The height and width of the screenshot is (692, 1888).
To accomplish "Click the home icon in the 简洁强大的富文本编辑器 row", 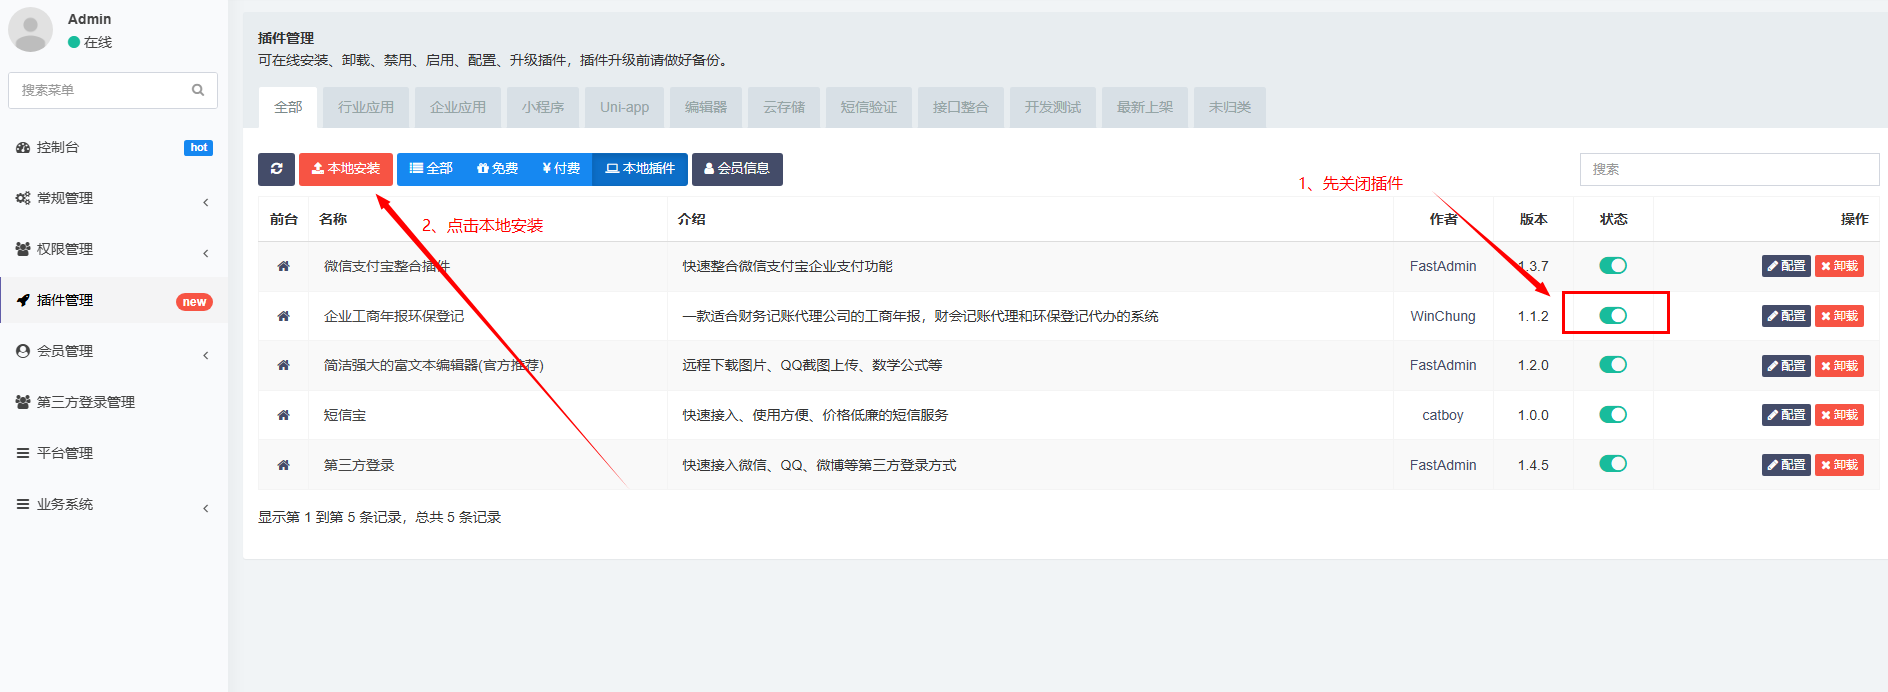I will 284,365.
